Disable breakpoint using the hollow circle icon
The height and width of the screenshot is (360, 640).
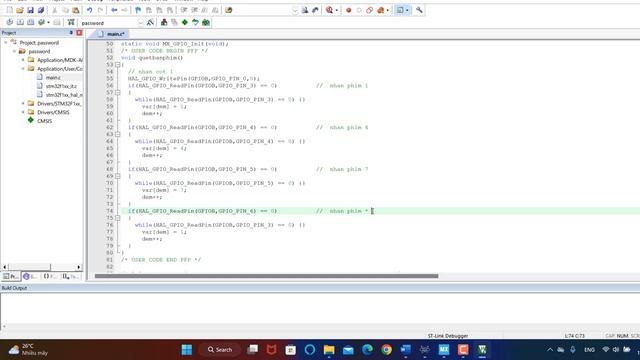pos(359,10)
